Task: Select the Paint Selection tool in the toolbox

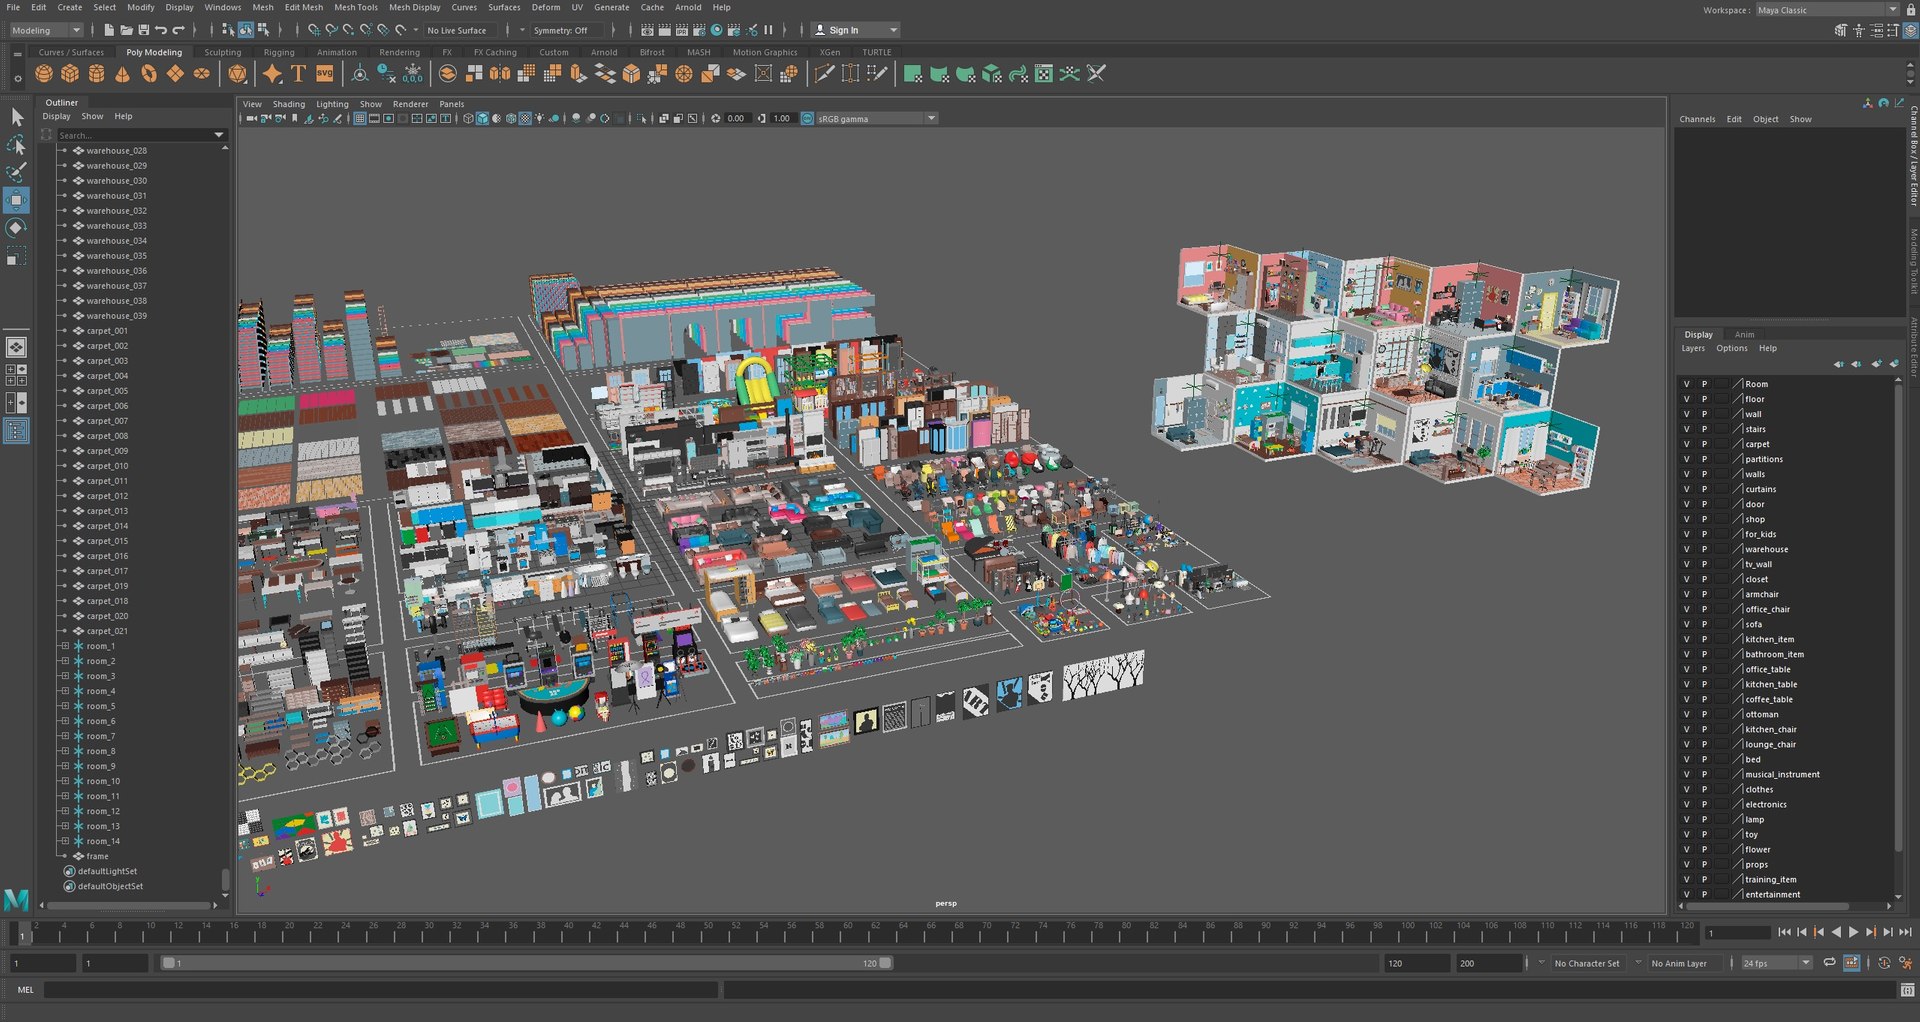Action: [17, 173]
